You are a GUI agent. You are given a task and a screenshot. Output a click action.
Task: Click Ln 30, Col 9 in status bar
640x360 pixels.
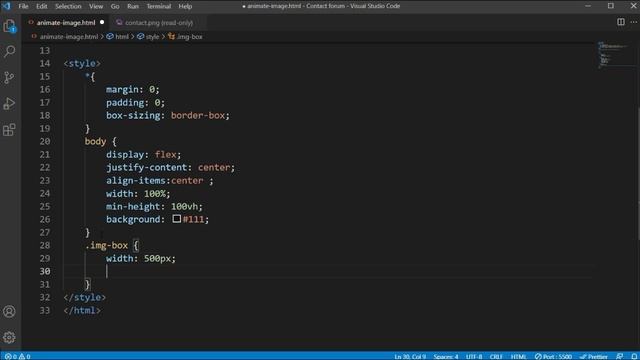[410, 356]
